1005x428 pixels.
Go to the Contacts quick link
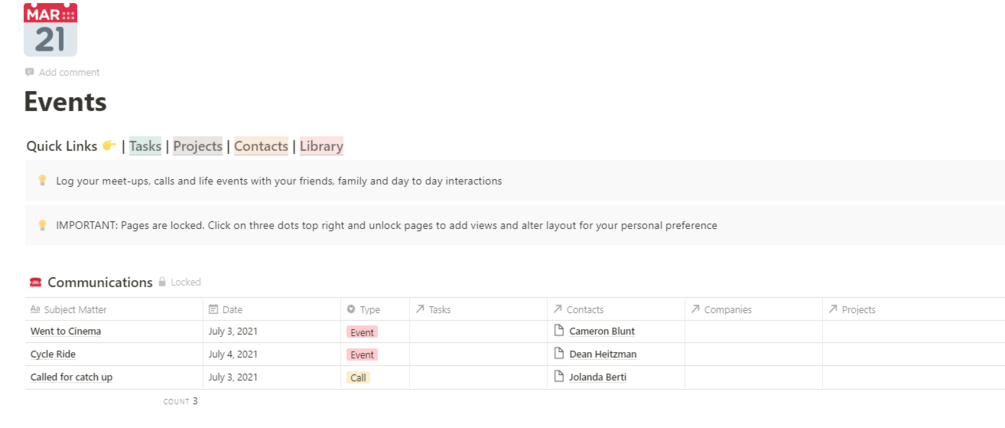click(261, 146)
